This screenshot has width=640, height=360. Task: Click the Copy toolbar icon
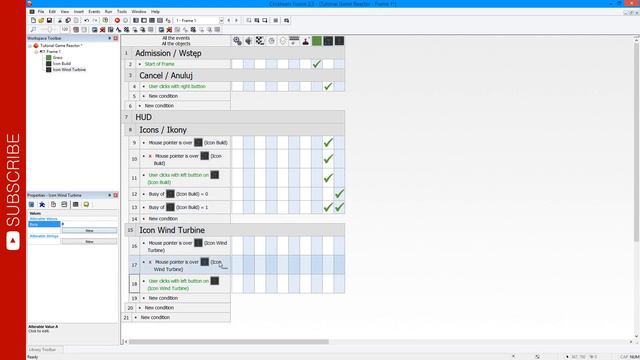click(x=68, y=20)
